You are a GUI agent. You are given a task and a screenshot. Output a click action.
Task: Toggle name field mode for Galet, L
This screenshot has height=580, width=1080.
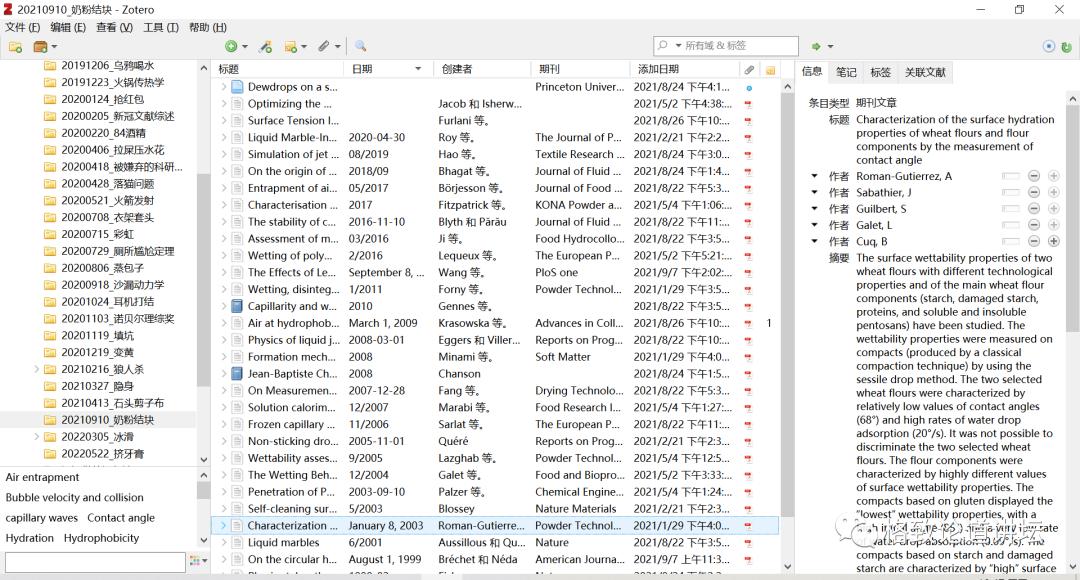coord(1011,225)
